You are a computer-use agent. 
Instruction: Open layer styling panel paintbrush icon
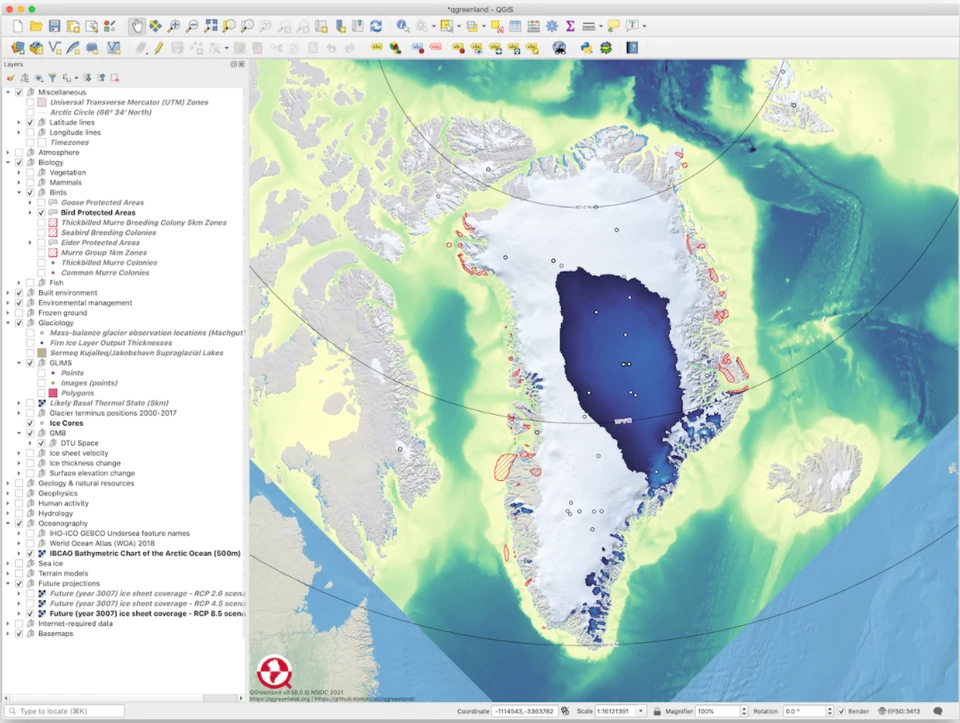click(x=10, y=78)
